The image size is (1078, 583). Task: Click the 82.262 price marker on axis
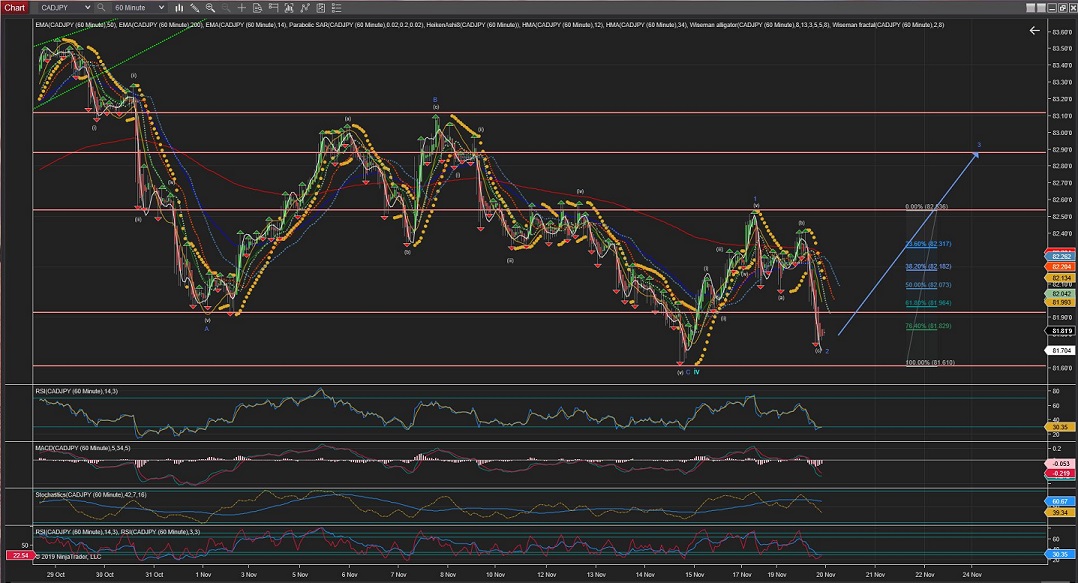coord(1062,256)
